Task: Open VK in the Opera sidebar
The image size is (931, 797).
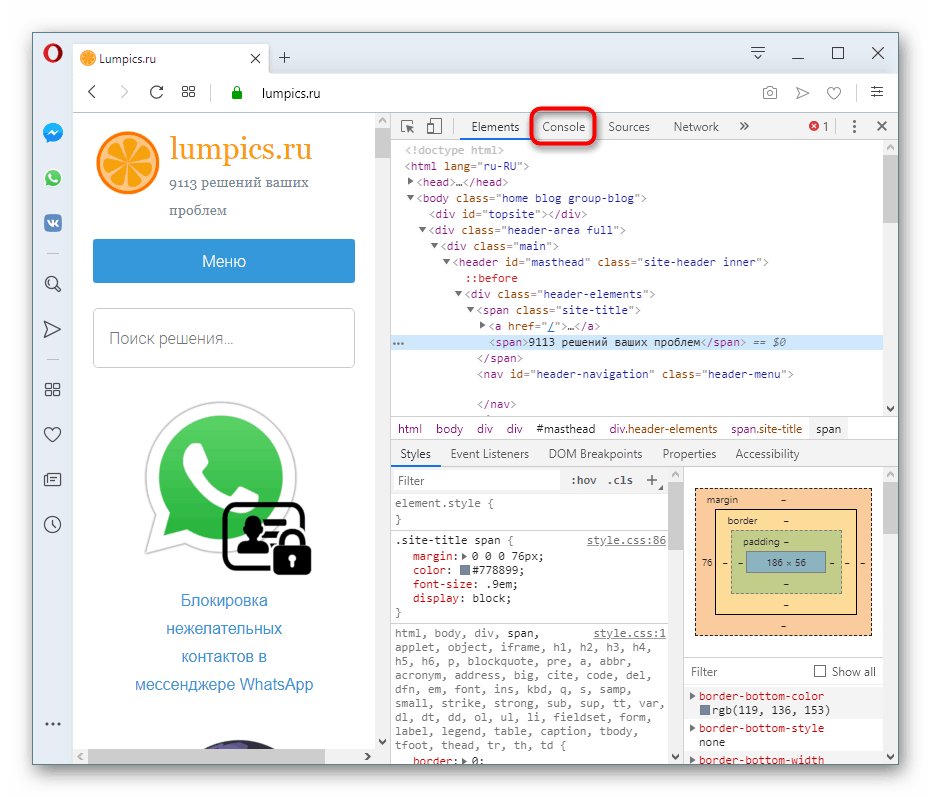Action: point(53,223)
